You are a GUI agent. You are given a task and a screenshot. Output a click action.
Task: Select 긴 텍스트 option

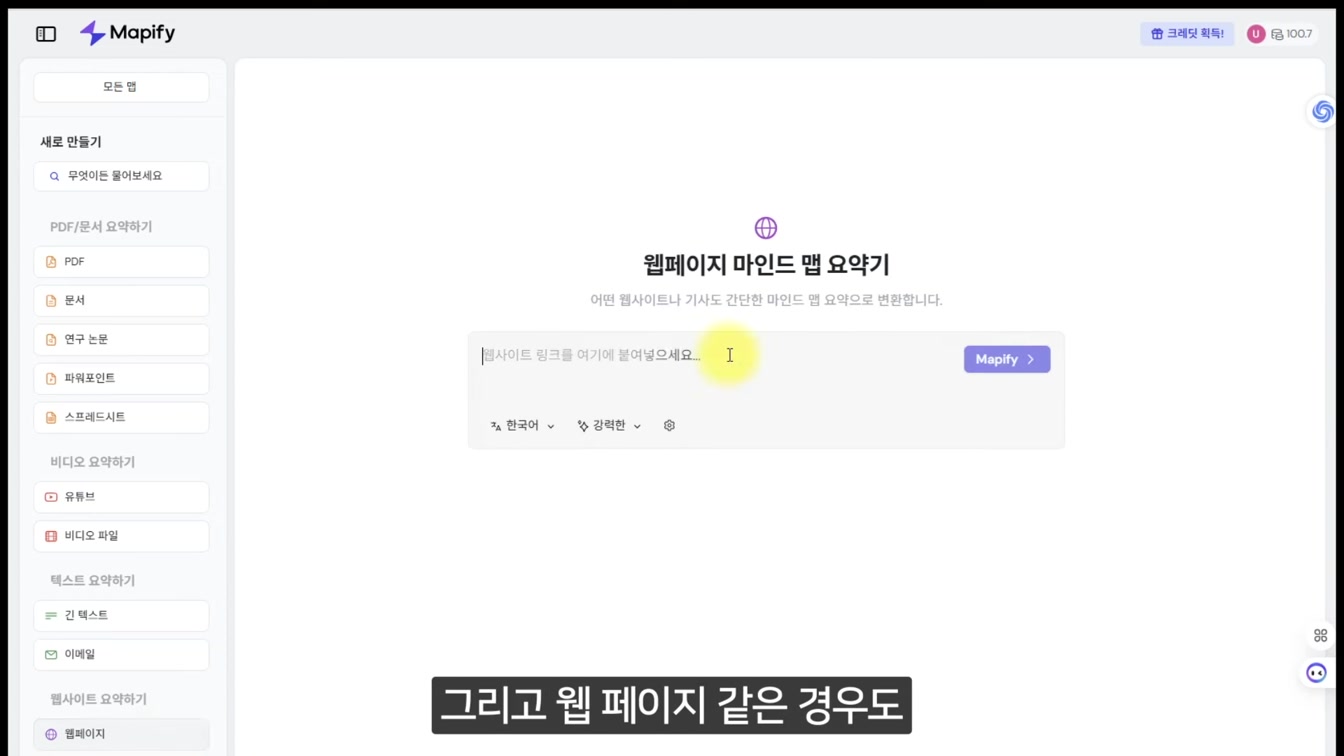[x=121, y=616]
